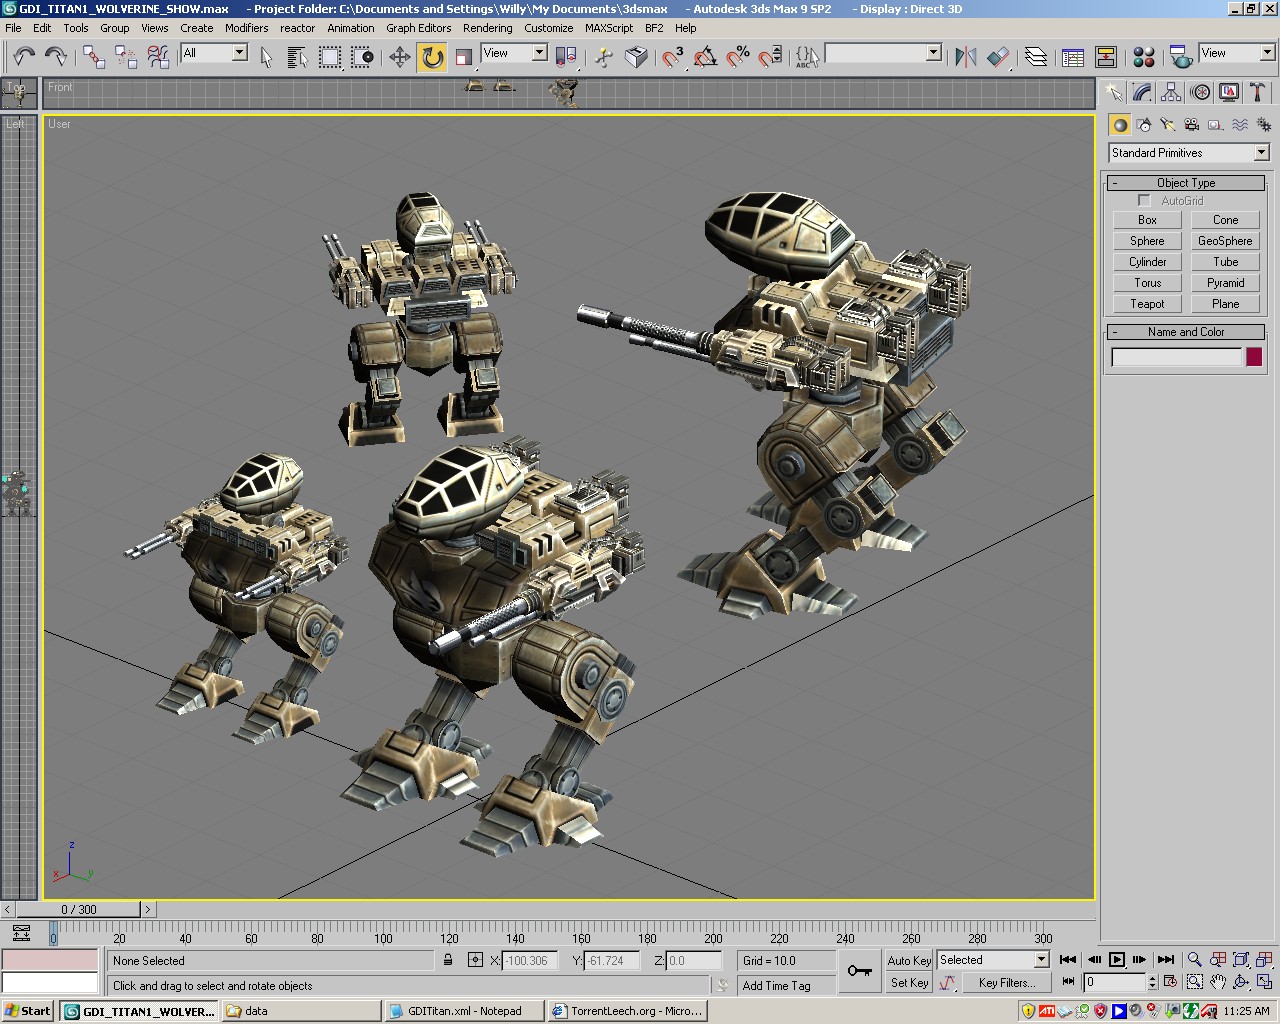The height and width of the screenshot is (1024, 1280).
Task: Open Key Filters dialog
Action: click(x=1007, y=983)
